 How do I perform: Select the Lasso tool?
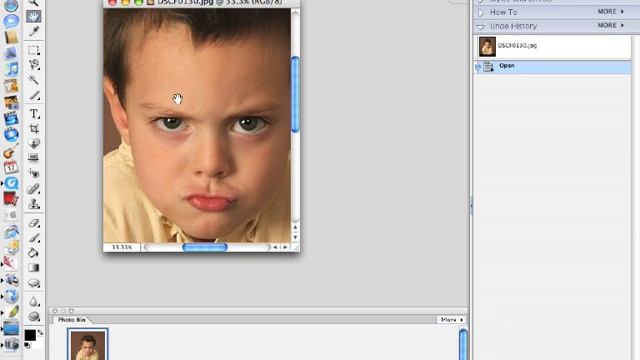tap(34, 64)
